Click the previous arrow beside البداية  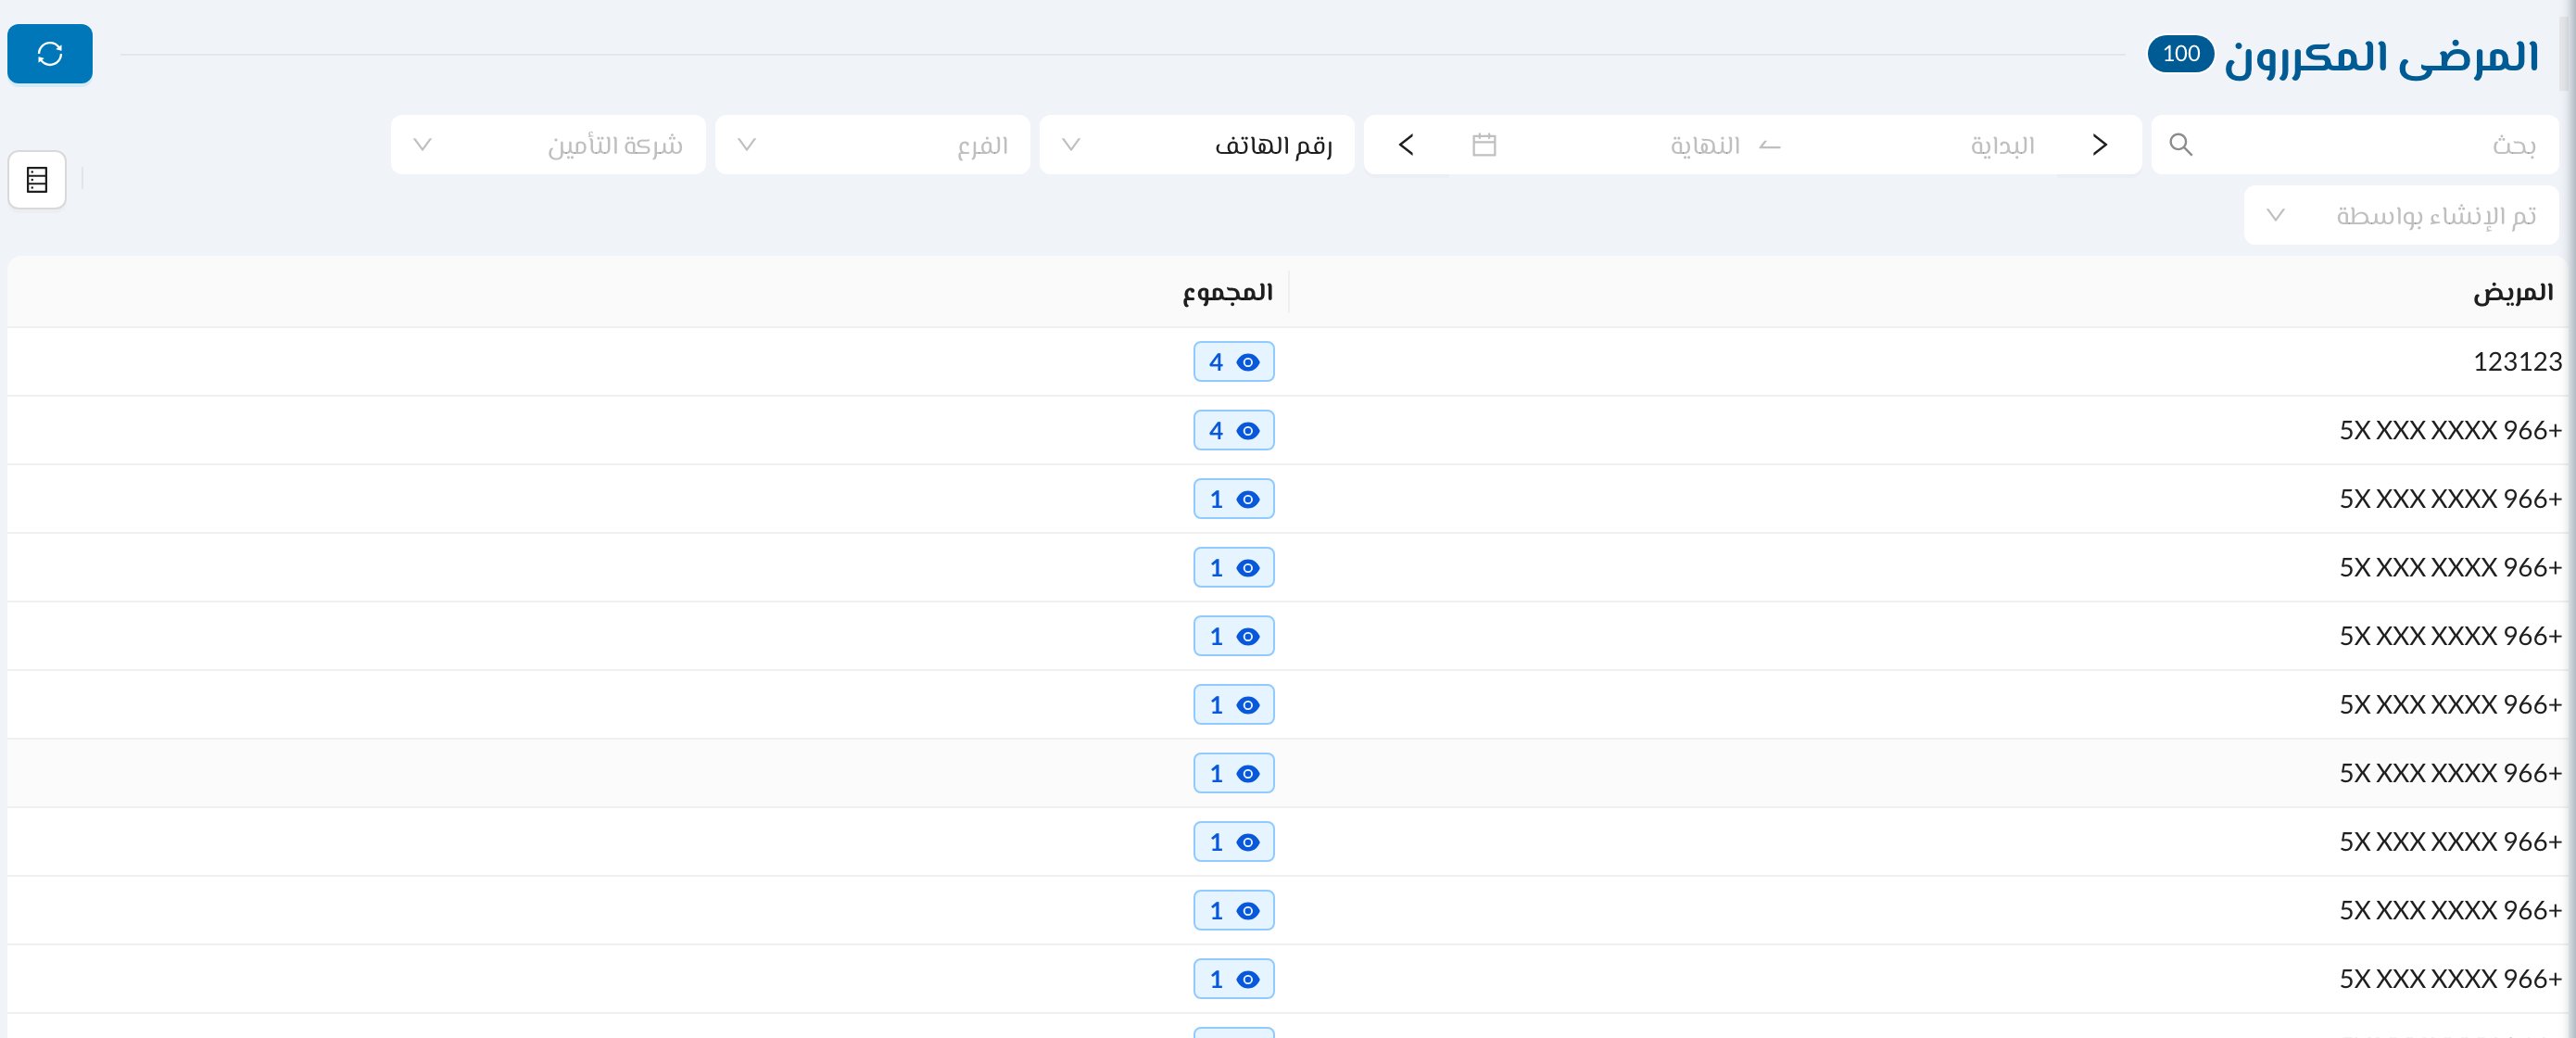[x=2099, y=145]
